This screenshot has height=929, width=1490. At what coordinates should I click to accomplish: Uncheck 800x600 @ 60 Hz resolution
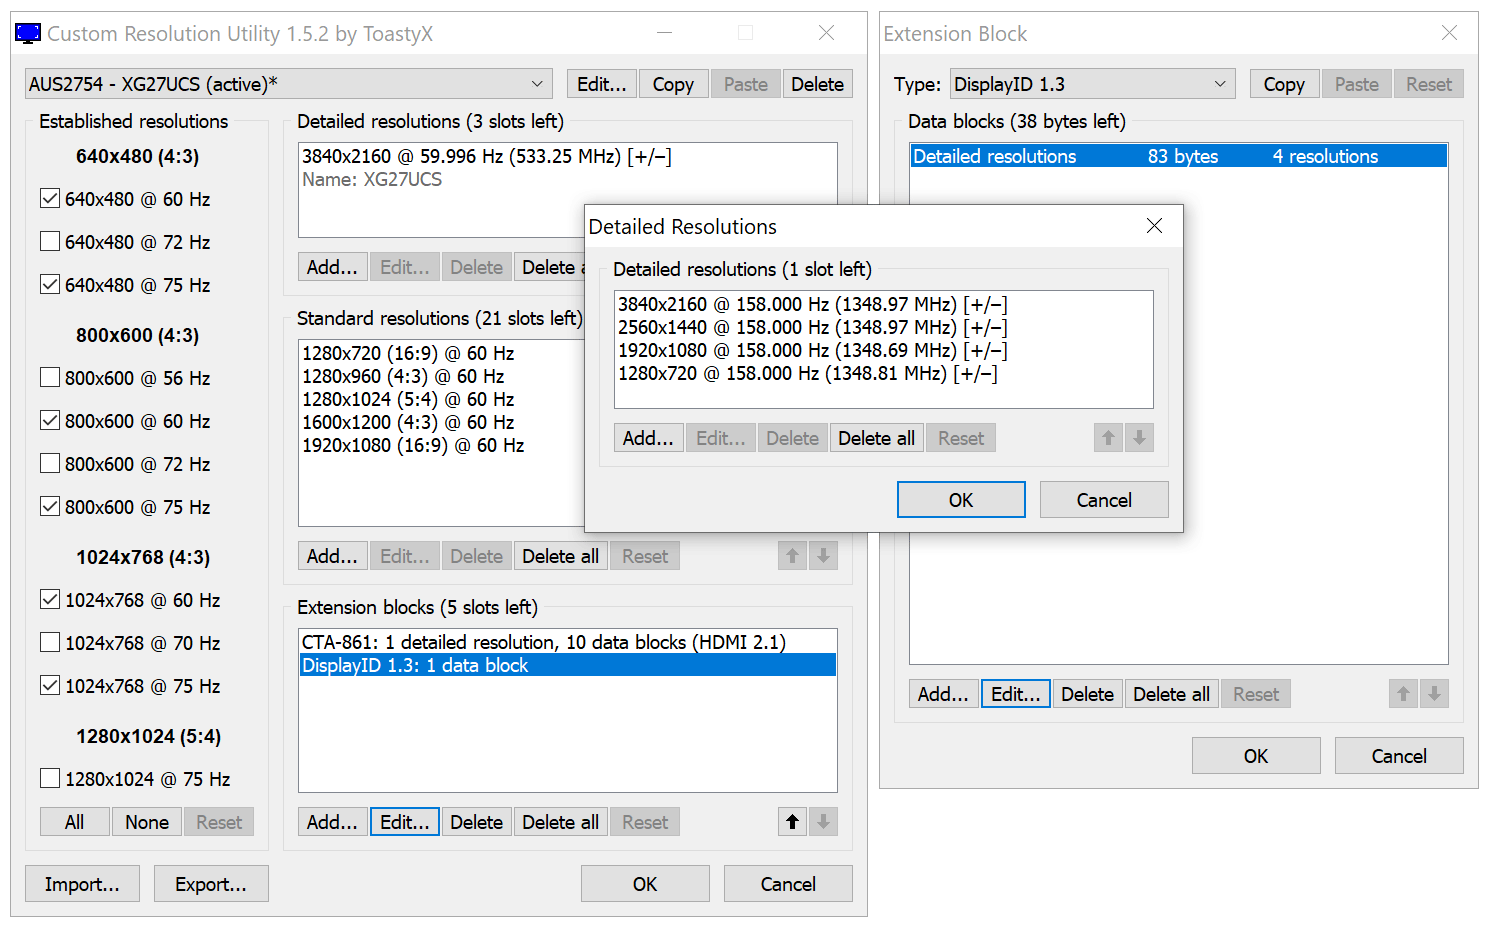tap(50, 421)
